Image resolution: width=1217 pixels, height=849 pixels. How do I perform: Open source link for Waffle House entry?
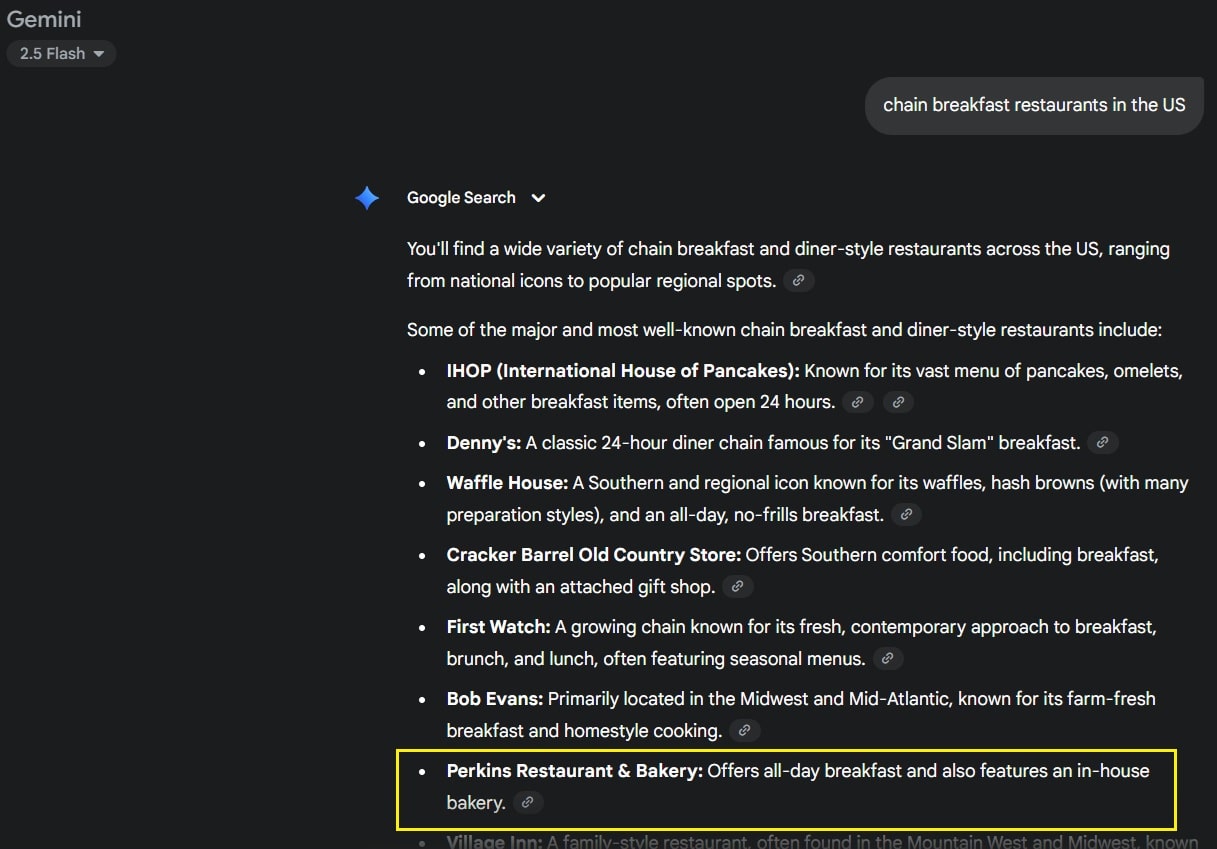pos(906,515)
